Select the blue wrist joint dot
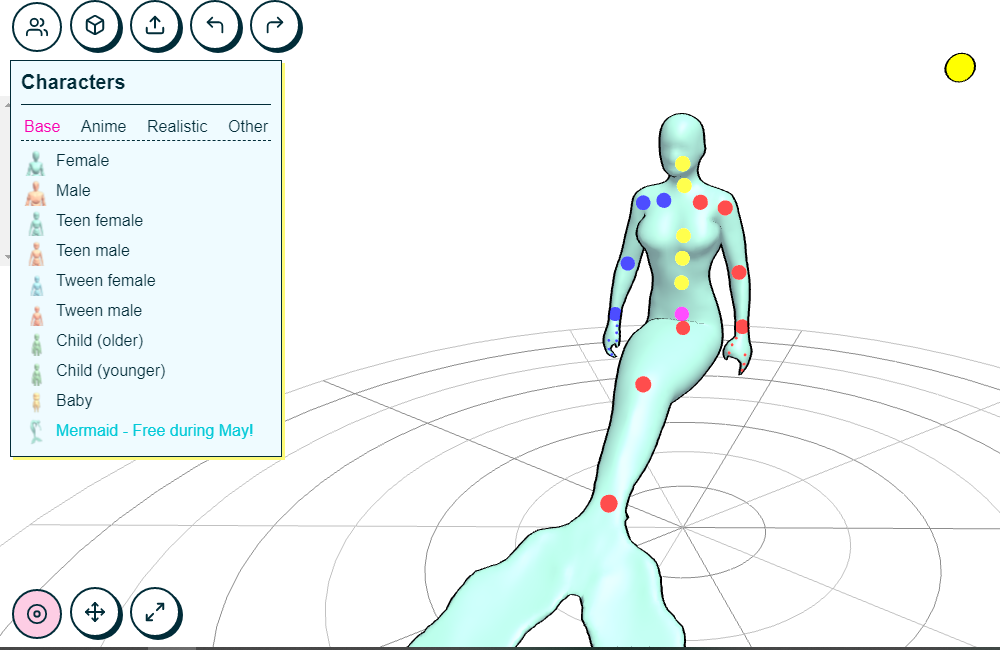The height and width of the screenshot is (650, 1000). [615, 314]
